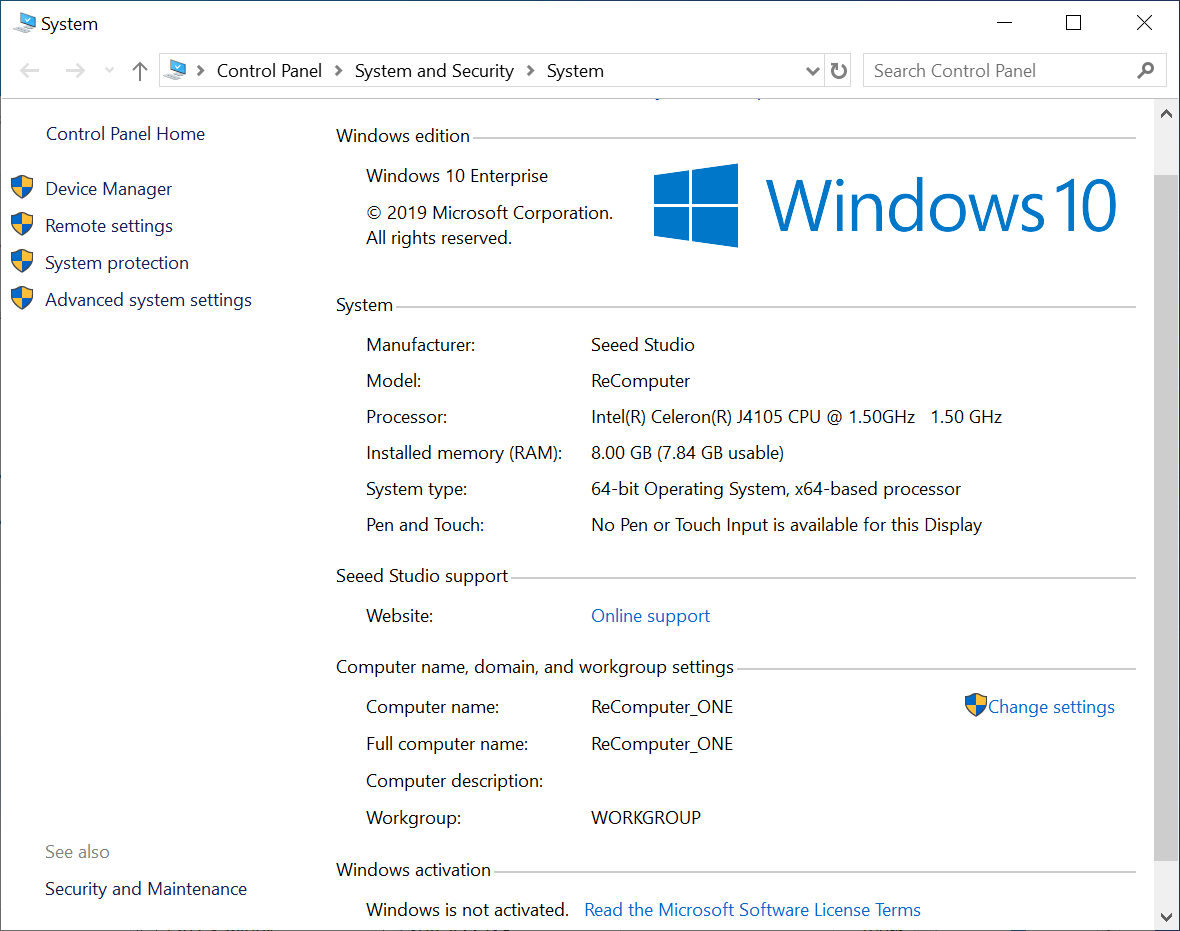Focus the Search Control Panel field
1180x931 pixels.
click(1014, 71)
